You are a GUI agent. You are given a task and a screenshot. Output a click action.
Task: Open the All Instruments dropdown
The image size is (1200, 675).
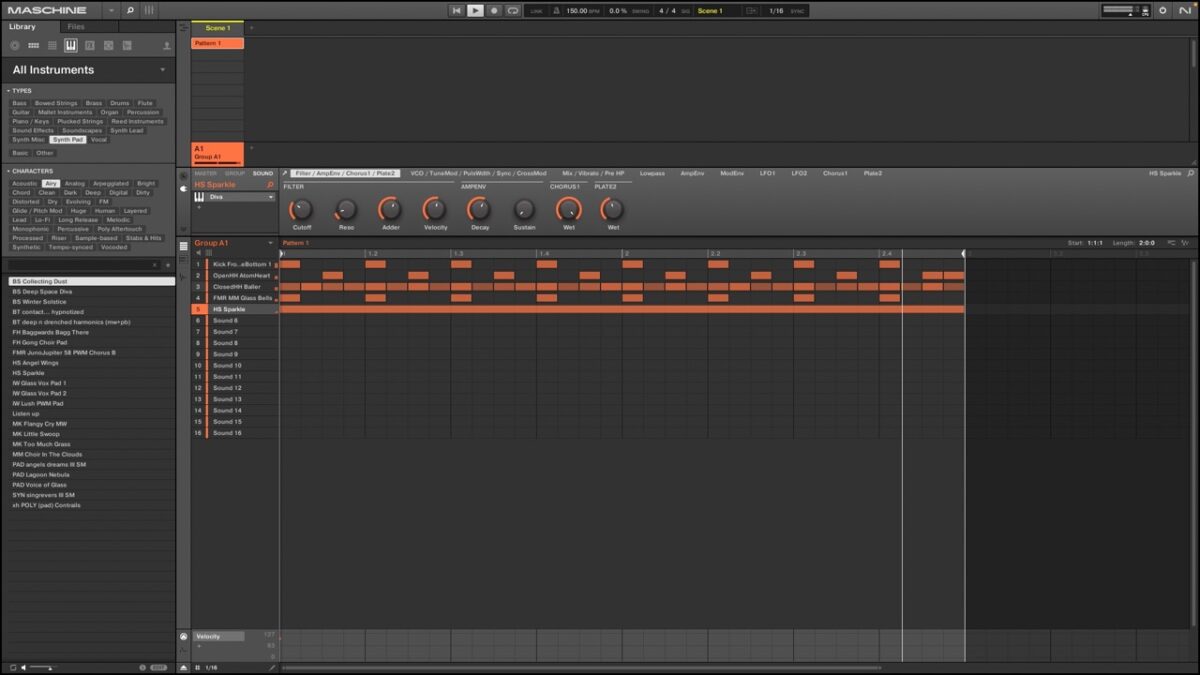coord(163,70)
